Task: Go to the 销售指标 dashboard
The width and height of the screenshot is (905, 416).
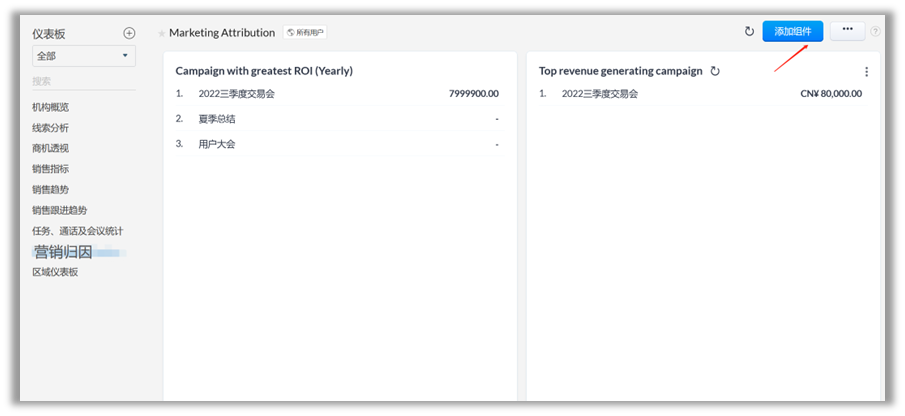Action: coord(50,169)
